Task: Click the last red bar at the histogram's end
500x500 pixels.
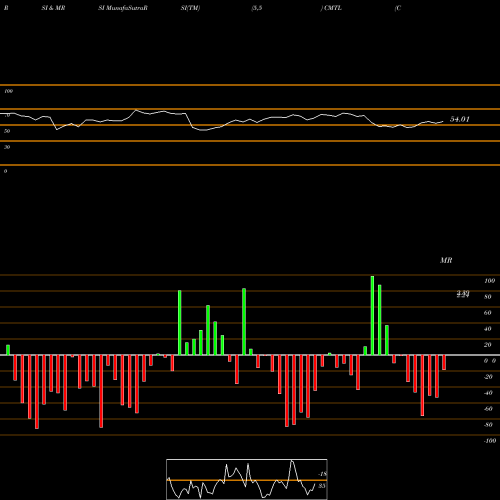Action: tap(444, 362)
